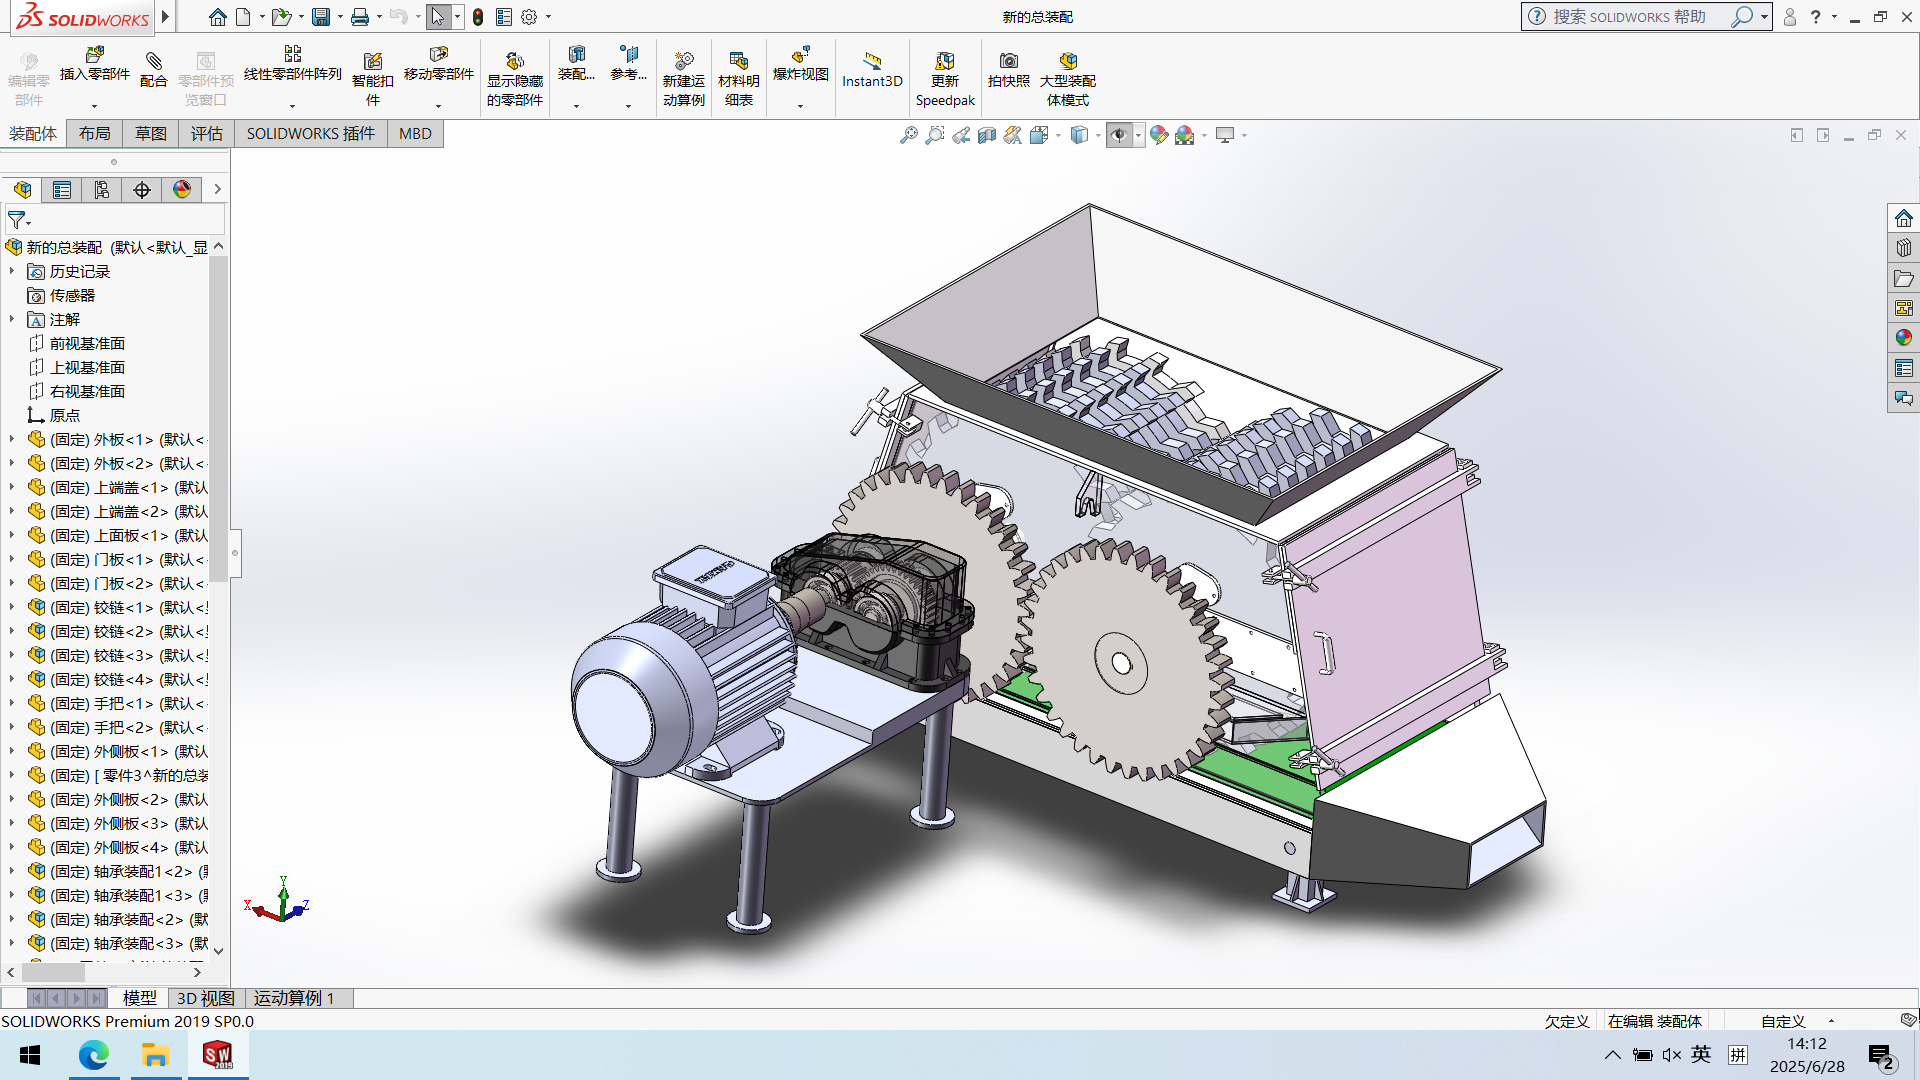
Task: Click the Save icon in title bar
Action: (321, 17)
